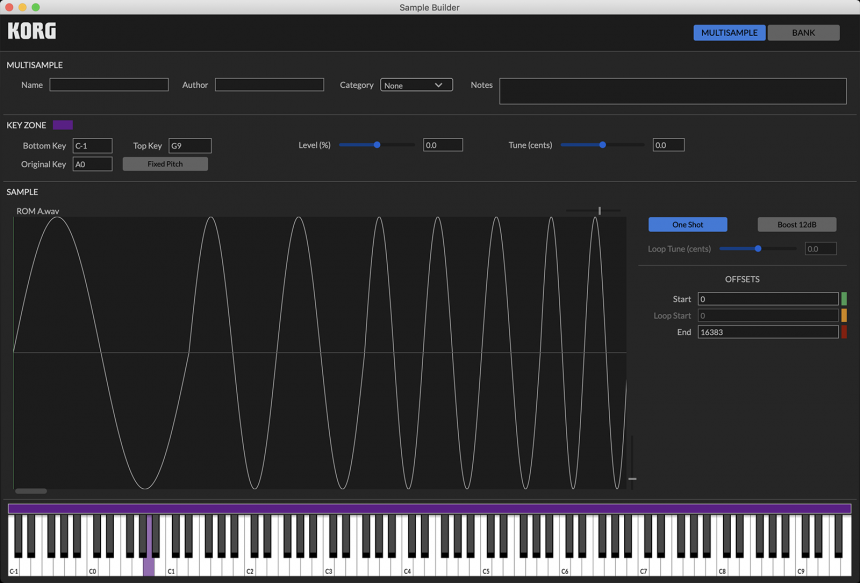This screenshot has height=583, width=860.
Task: Toggle One Shot playback mode
Action: (x=687, y=224)
